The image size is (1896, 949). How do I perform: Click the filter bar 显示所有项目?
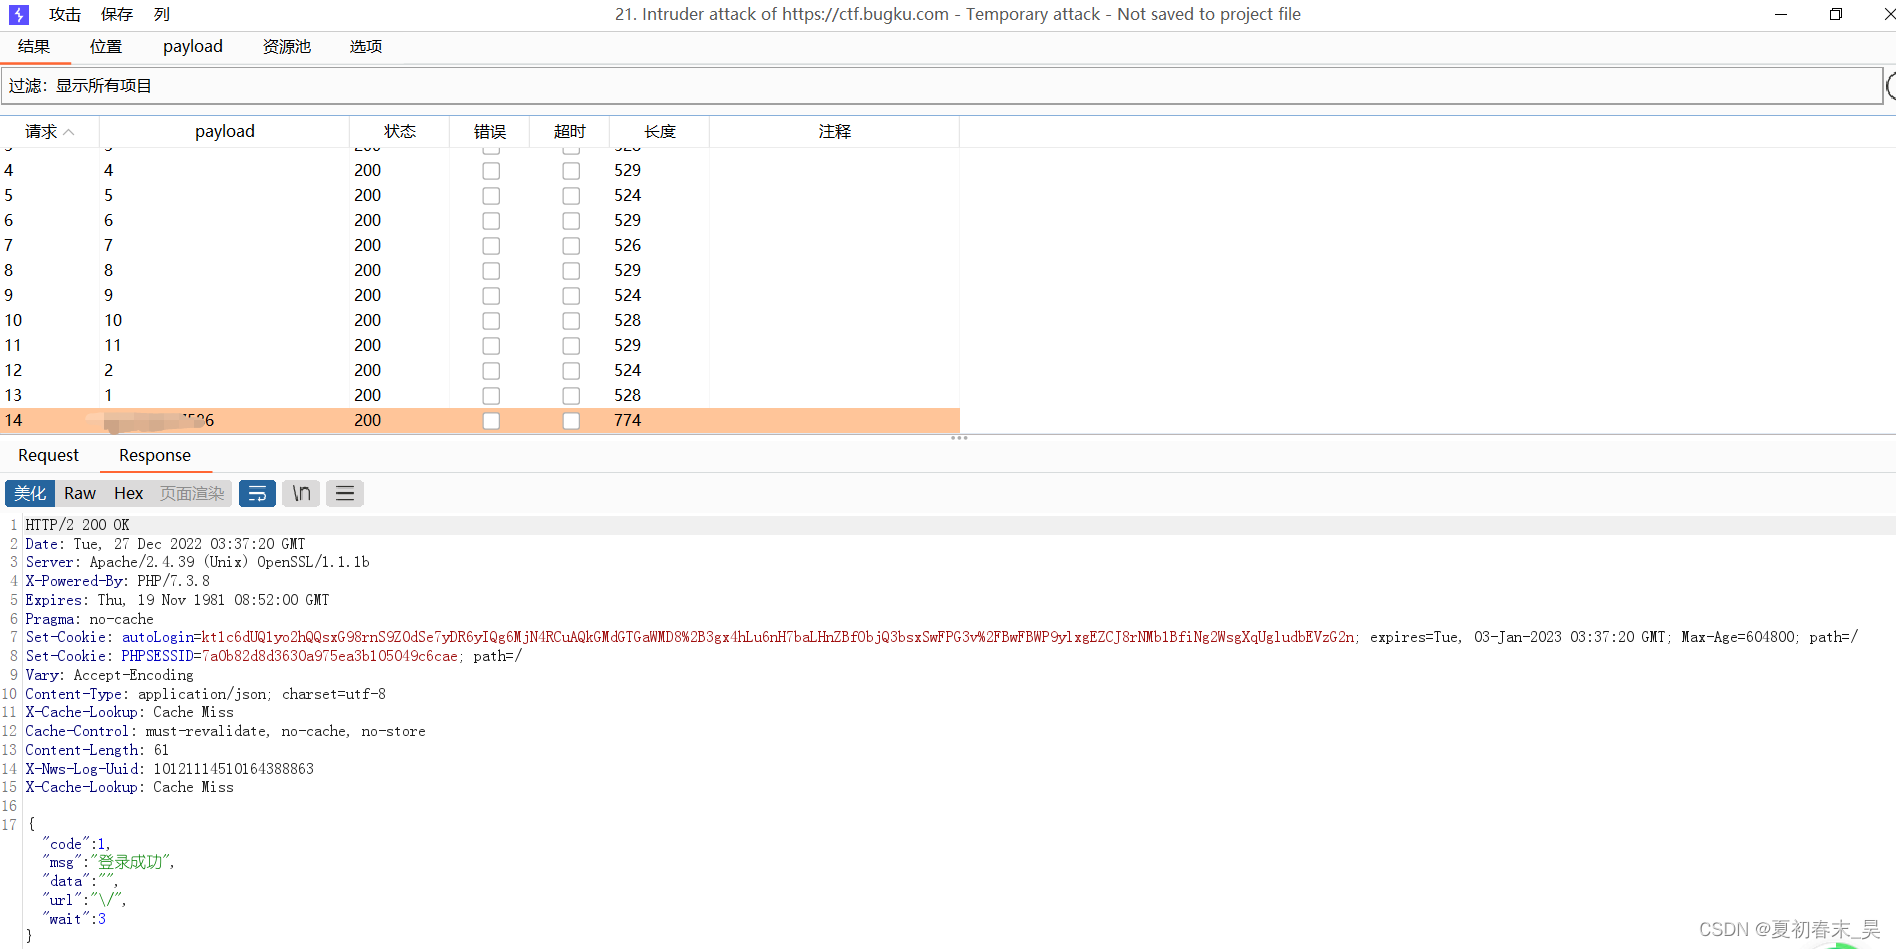pyautogui.click(x=941, y=86)
